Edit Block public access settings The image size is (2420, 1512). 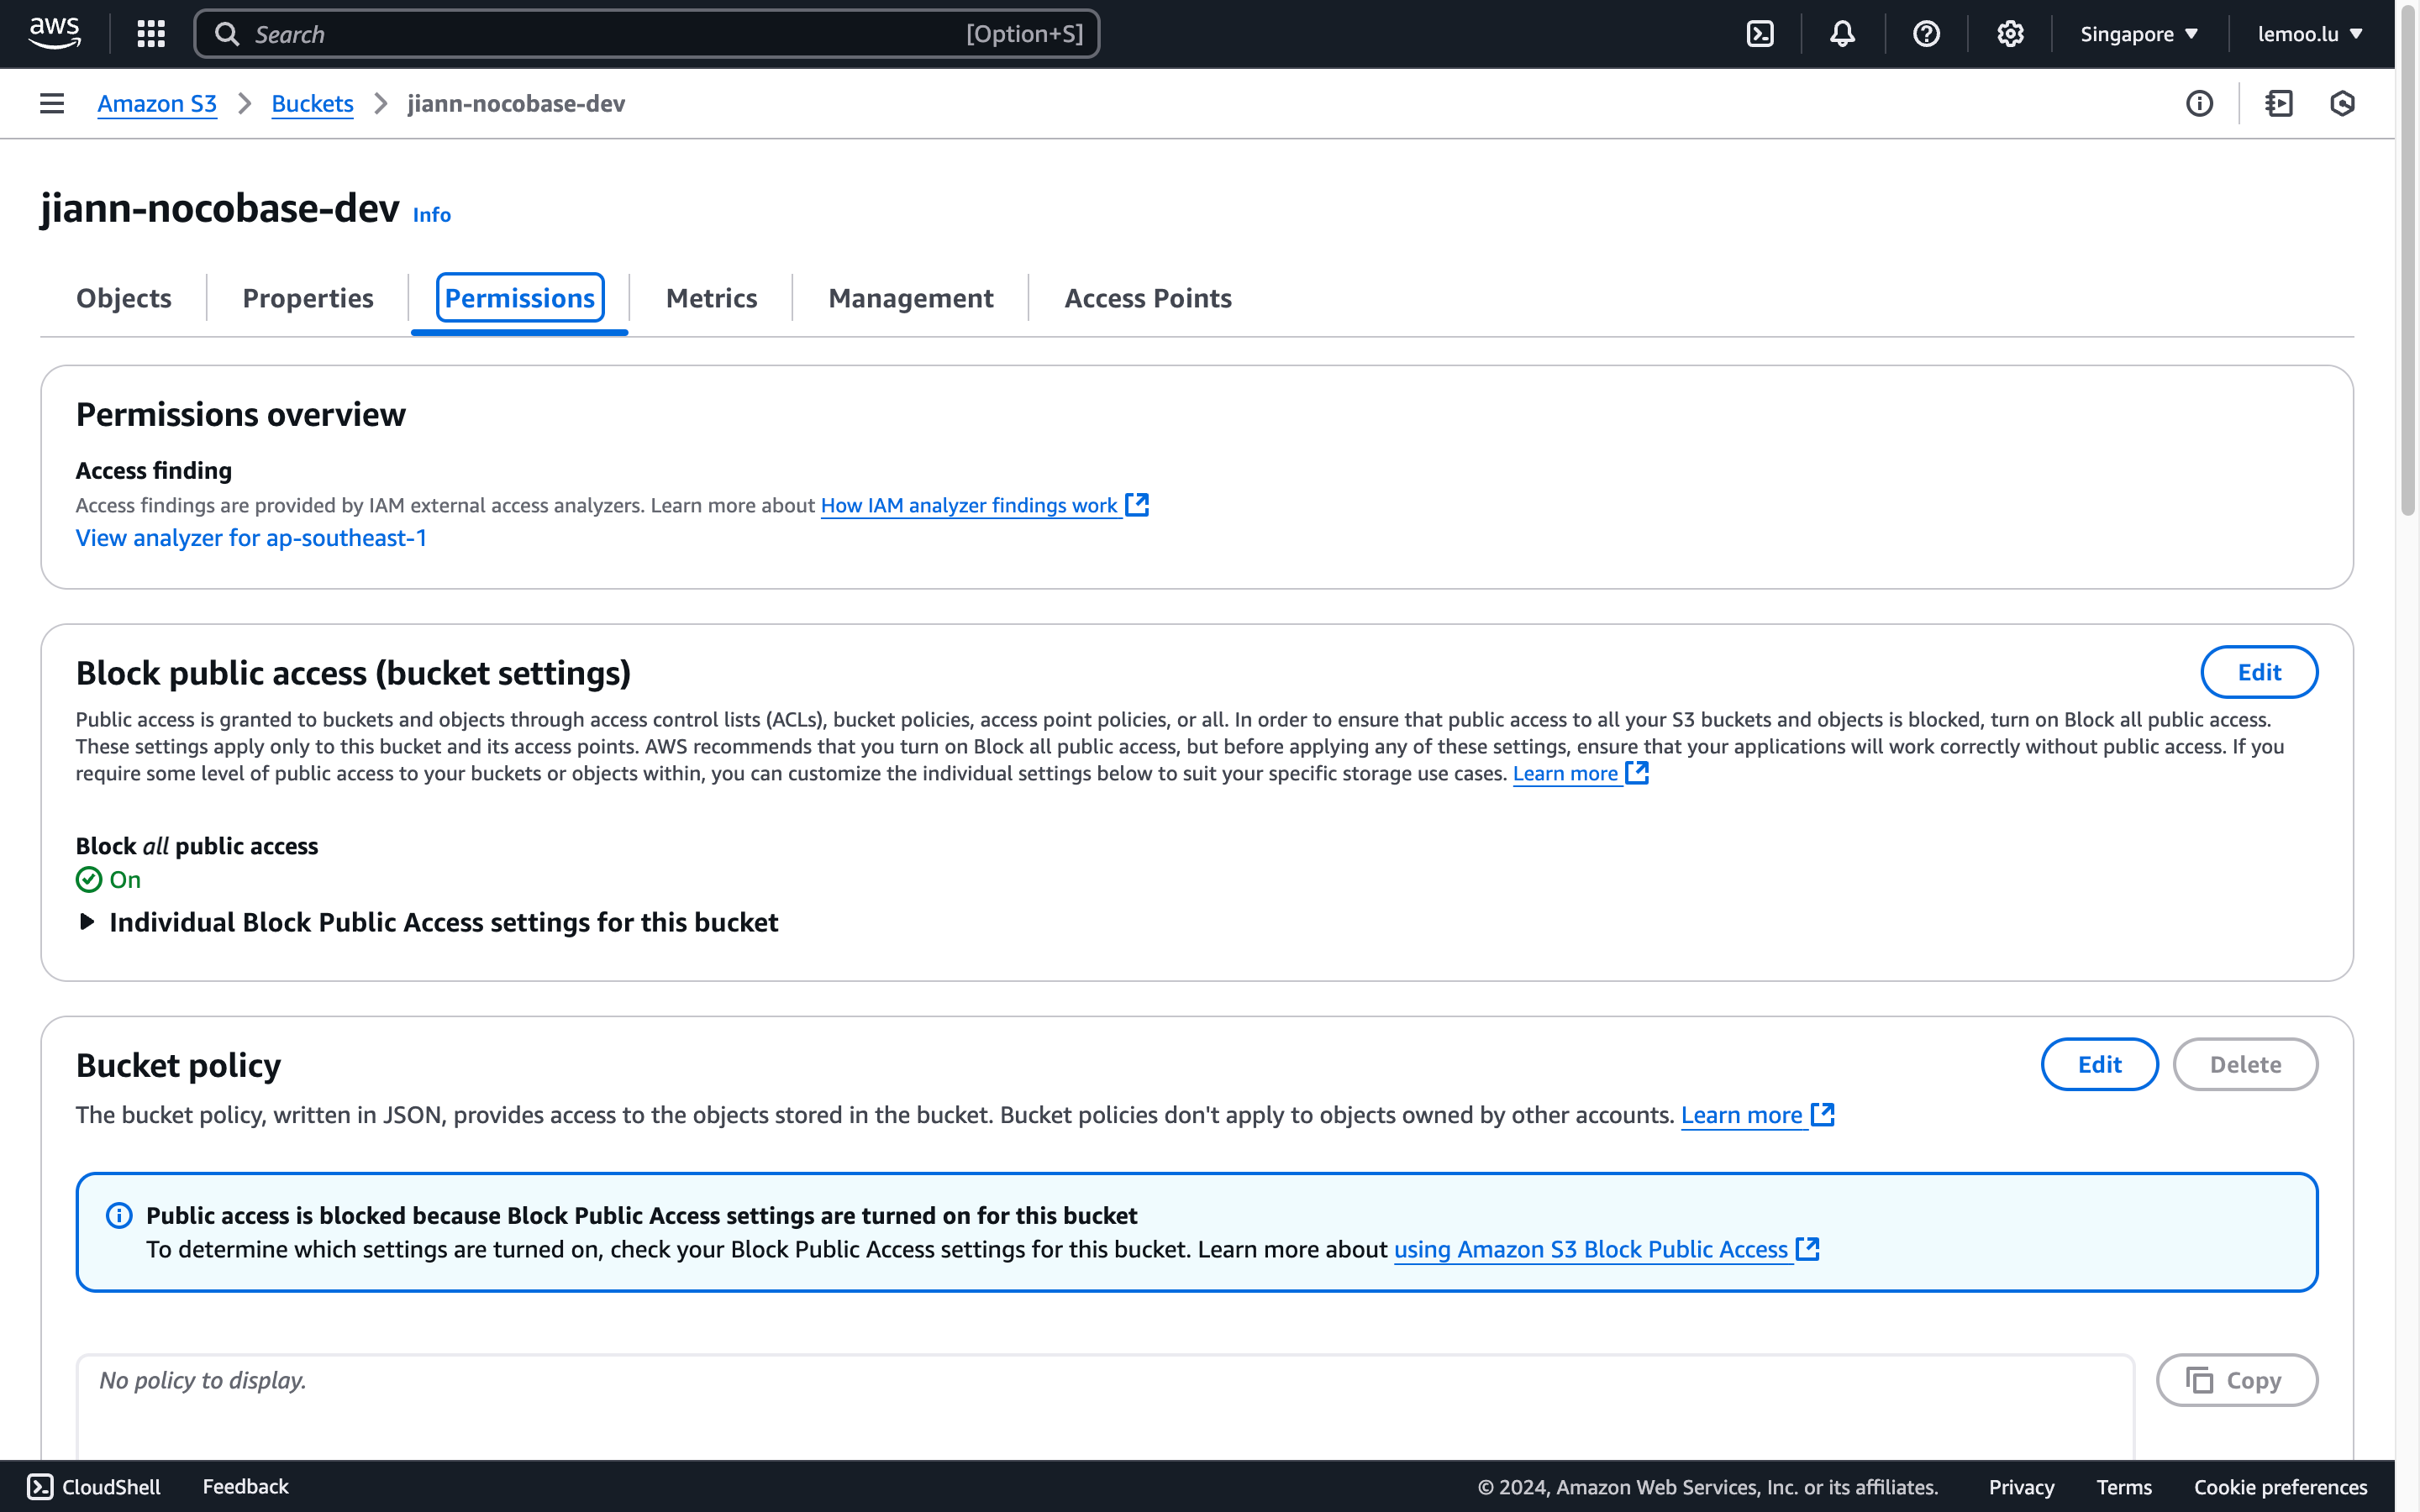[x=2258, y=672]
